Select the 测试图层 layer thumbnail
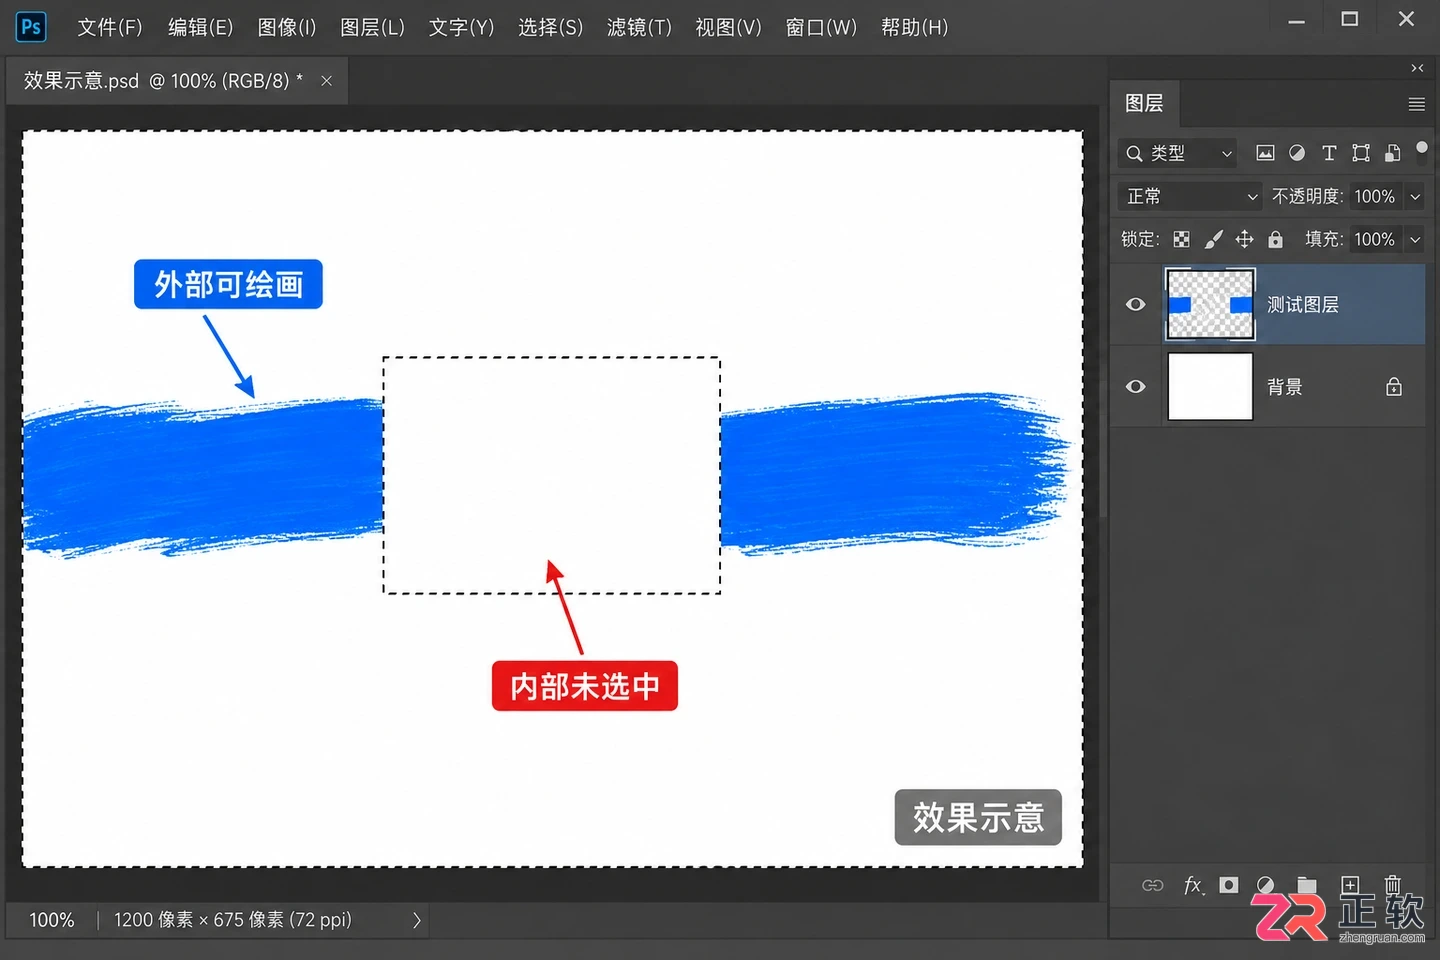This screenshot has height=960, width=1440. pos(1210,304)
